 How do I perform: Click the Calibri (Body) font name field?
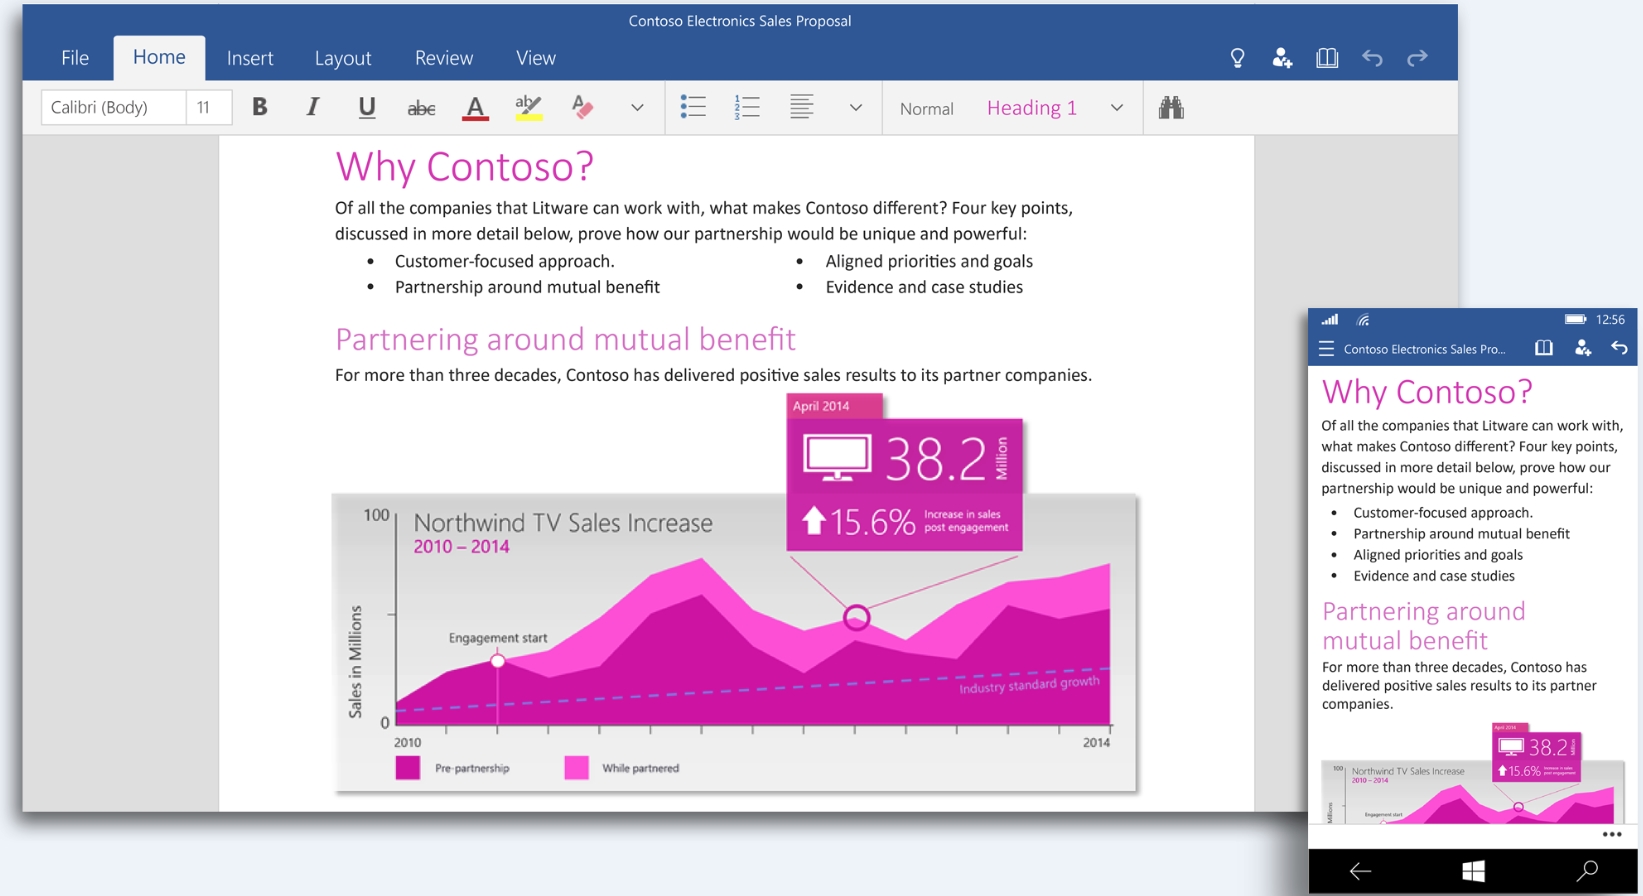click(x=113, y=107)
